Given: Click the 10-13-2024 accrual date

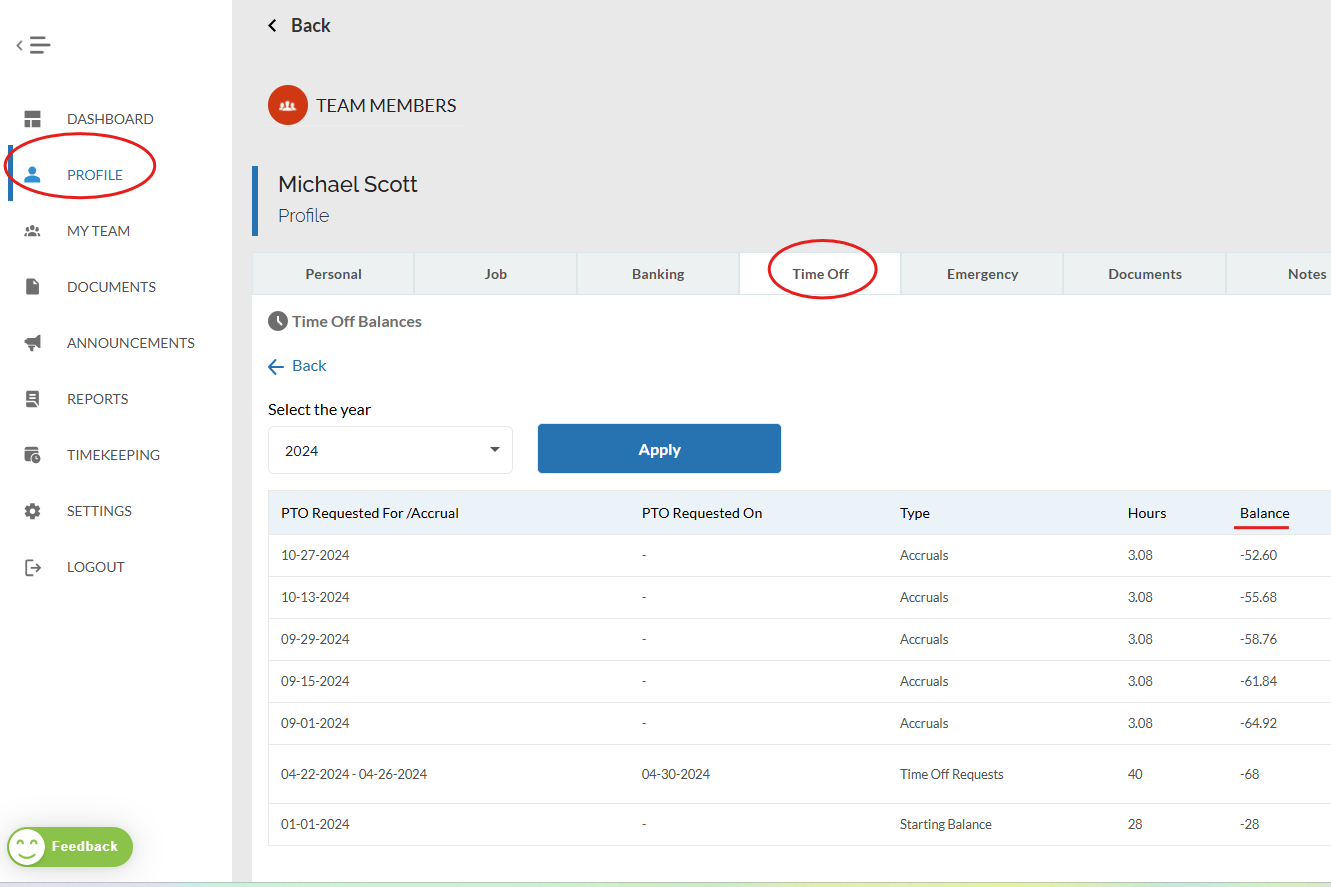Looking at the screenshot, I should point(315,597).
